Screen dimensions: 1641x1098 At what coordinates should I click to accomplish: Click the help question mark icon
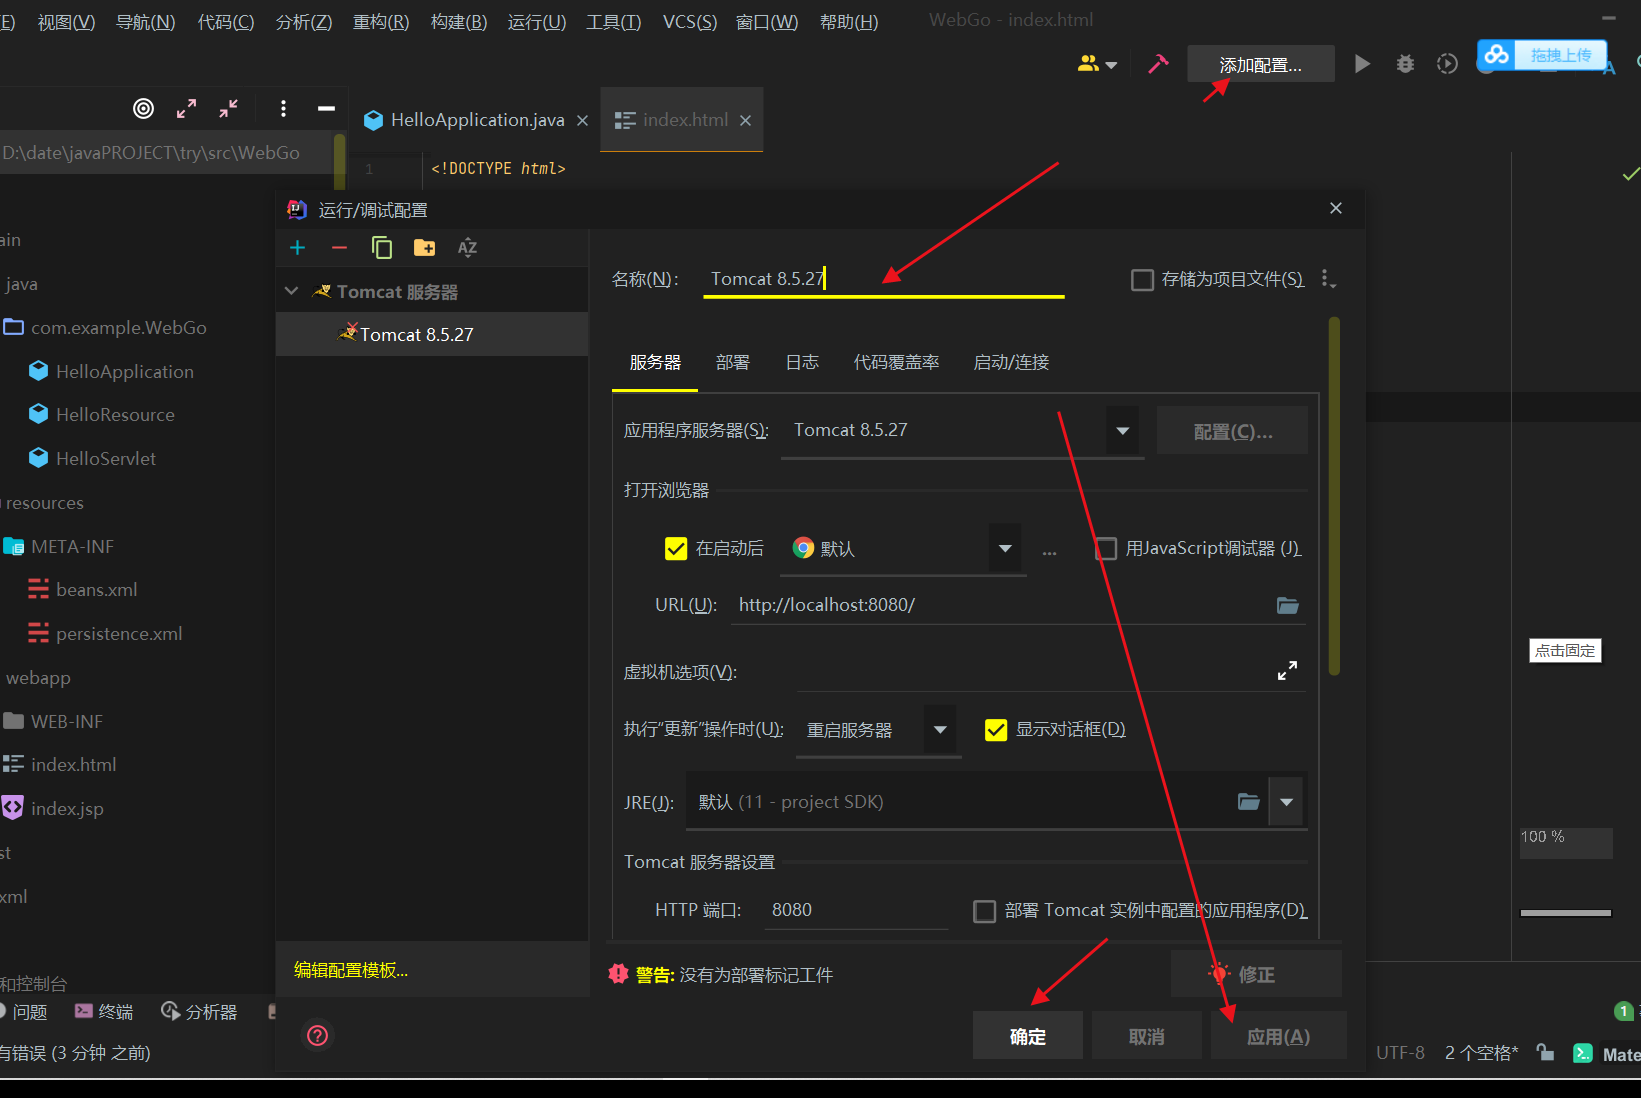[317, 1036]
